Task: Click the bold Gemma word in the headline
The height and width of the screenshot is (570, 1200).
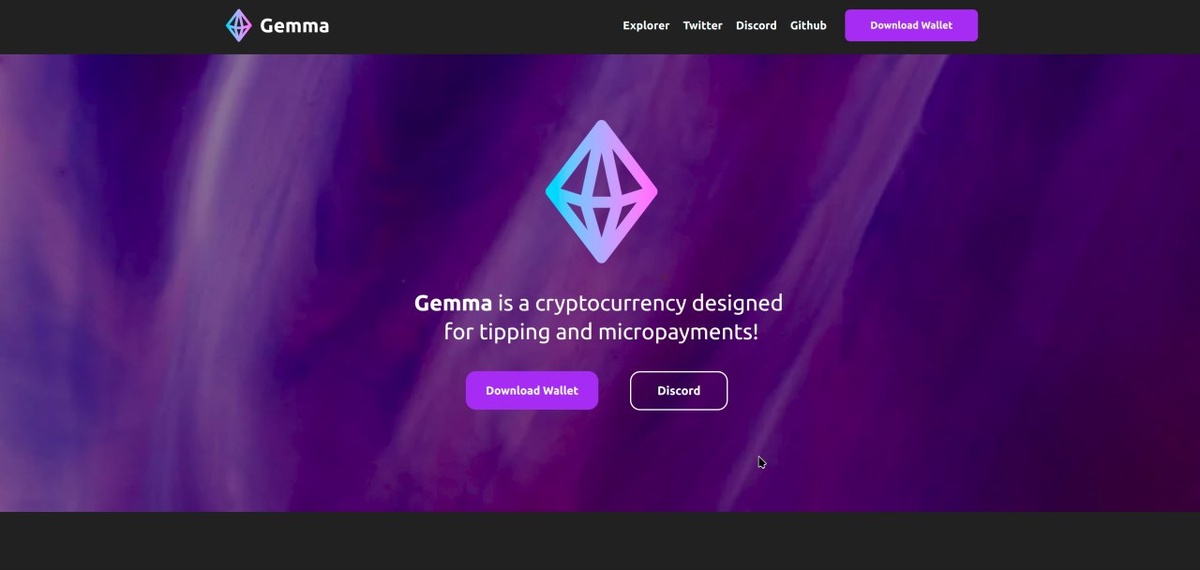Action: (453, 302)
